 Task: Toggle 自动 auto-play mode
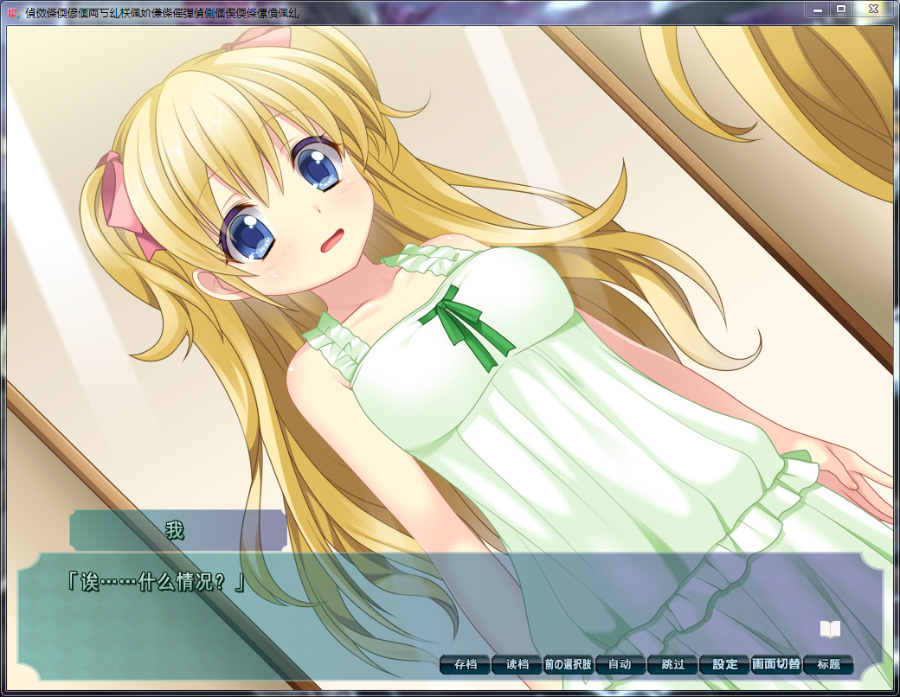coord(620,664)
